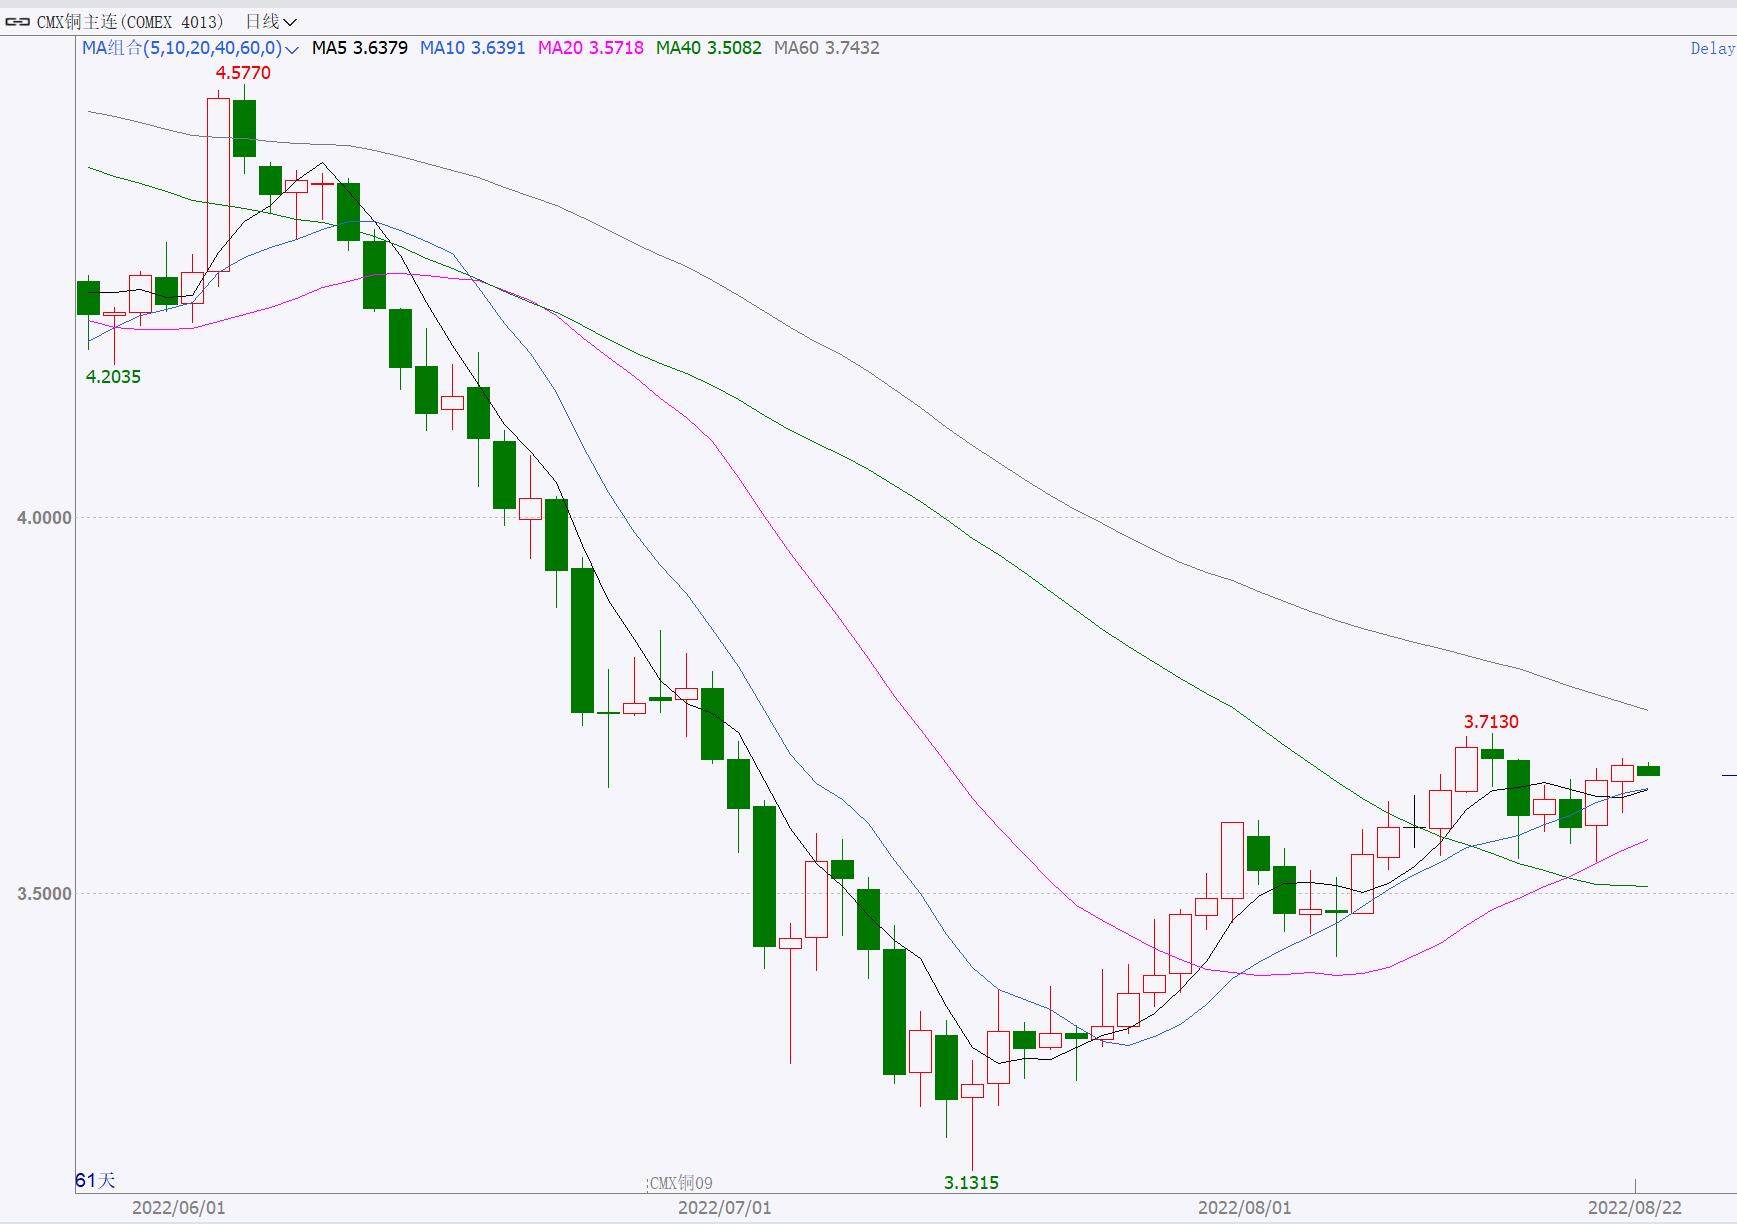The height and width of the screenshot is (1224, 1737).
Task: Open the 日线 period dropdown
Action: pos(270,21)
